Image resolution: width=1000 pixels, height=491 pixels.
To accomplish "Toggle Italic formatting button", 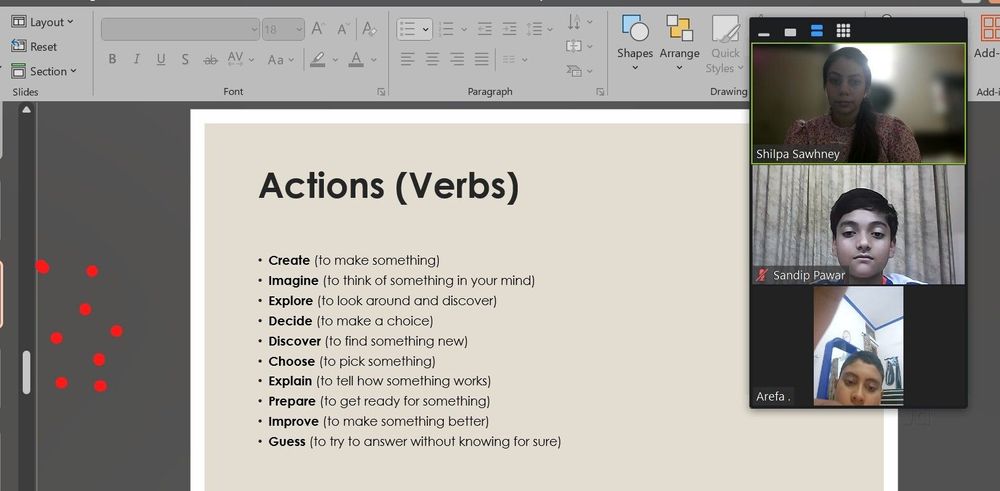I will (136, 59).
